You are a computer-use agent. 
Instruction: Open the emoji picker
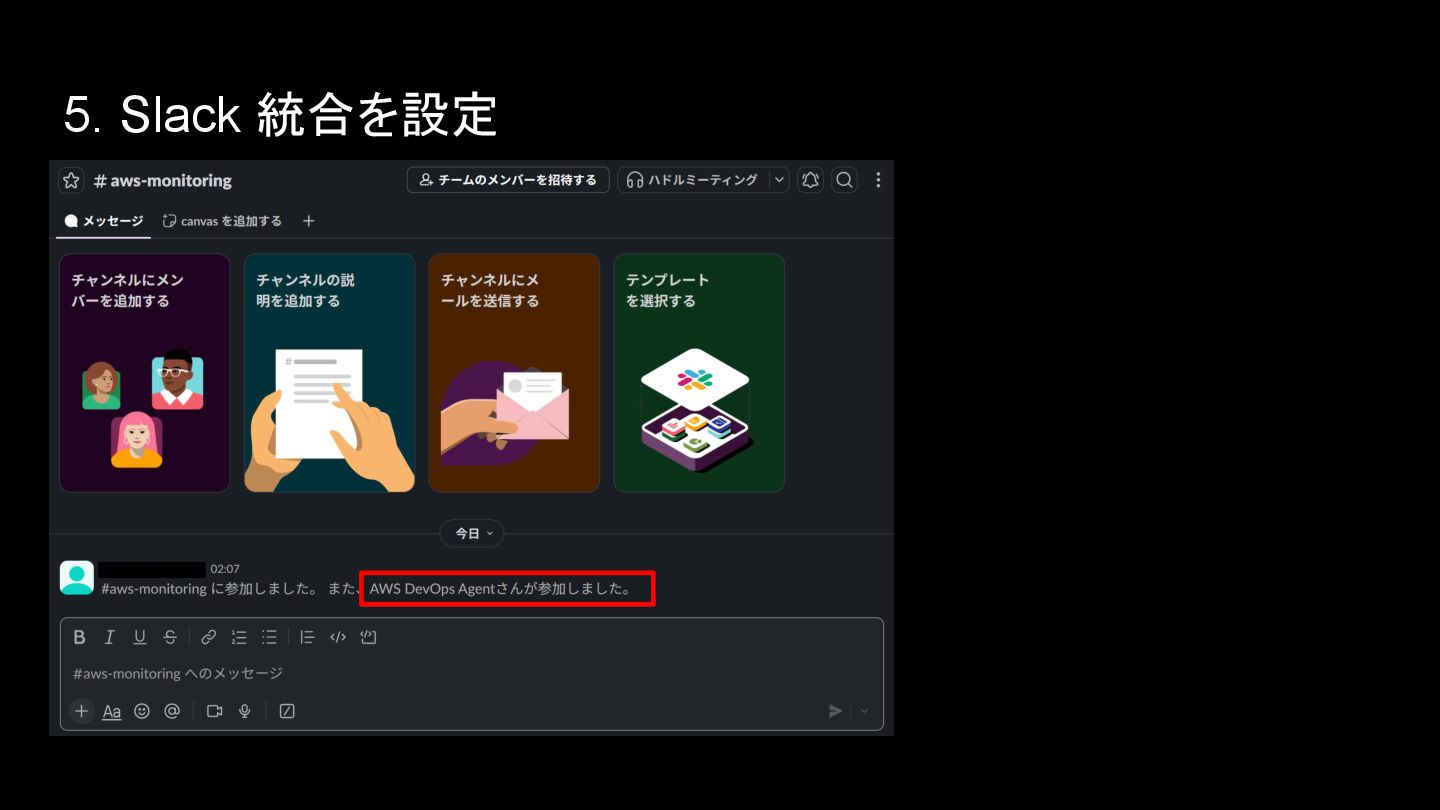[x=142, y=711]
